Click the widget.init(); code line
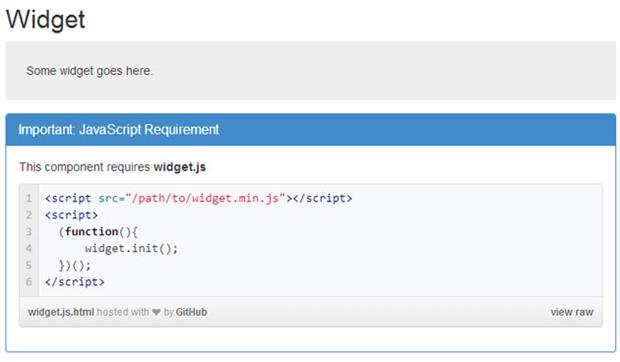Viewport: 620px width, 362px height. pos(131,249)
